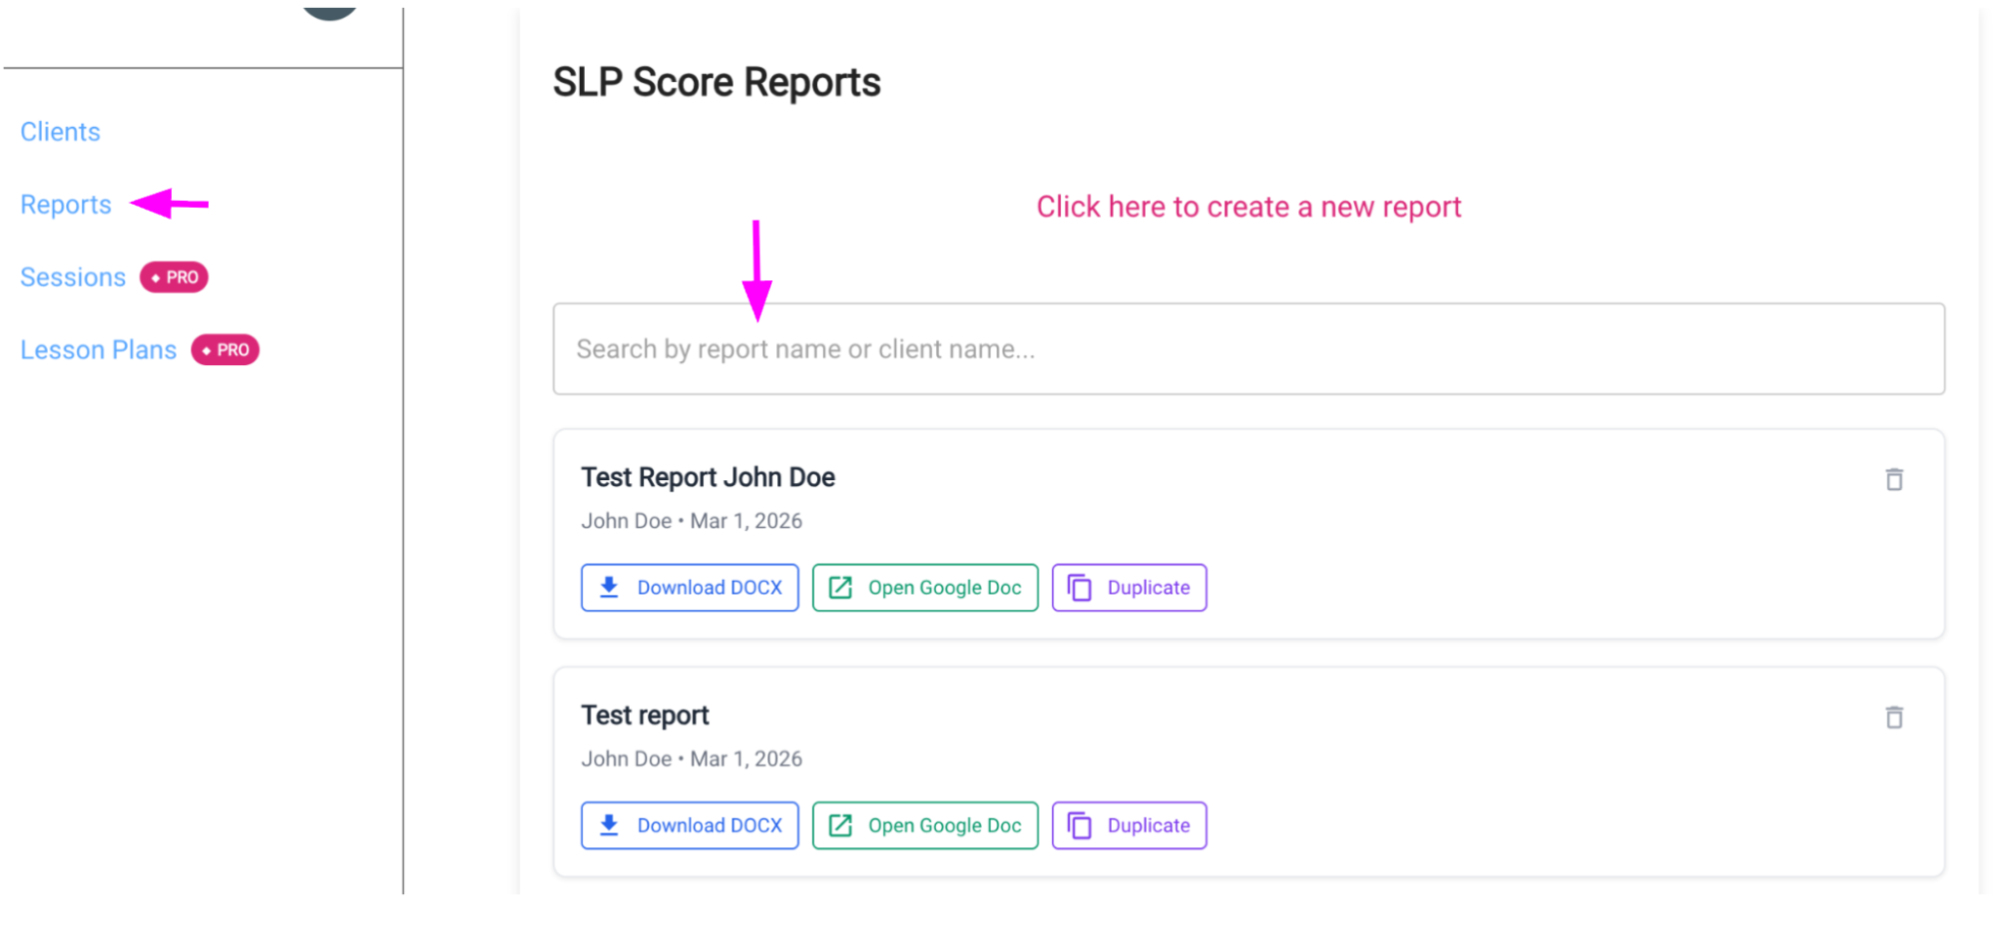Viewport: 1999px width, 939px height.
Task: Click the download arrow icon on Test report
Action: 608,825
